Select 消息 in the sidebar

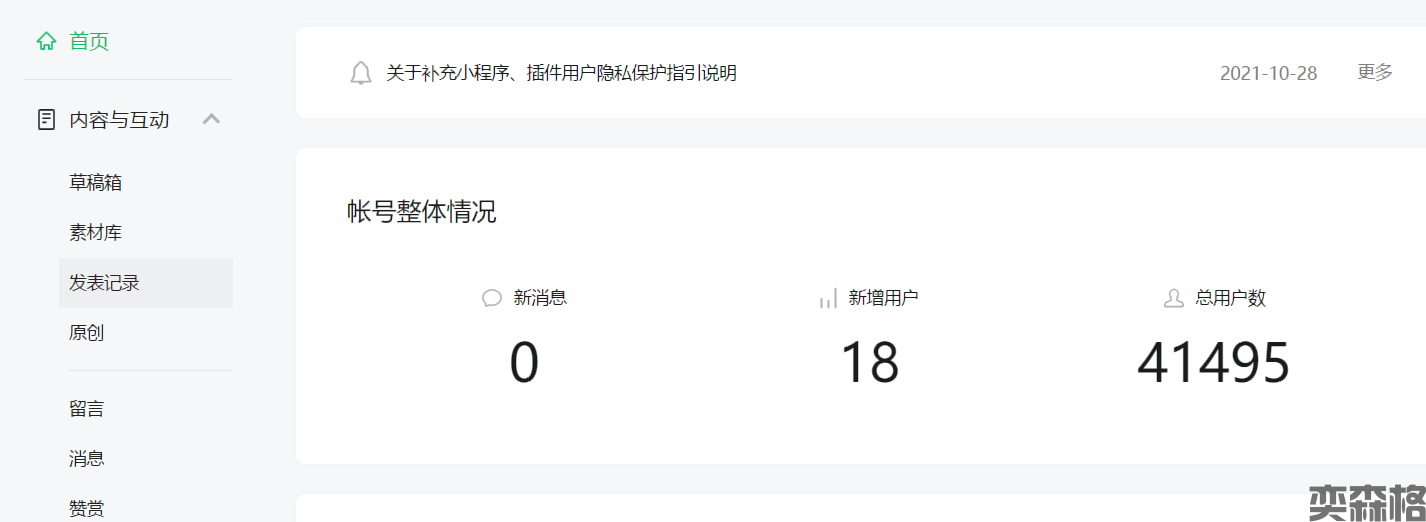(87, 459)
